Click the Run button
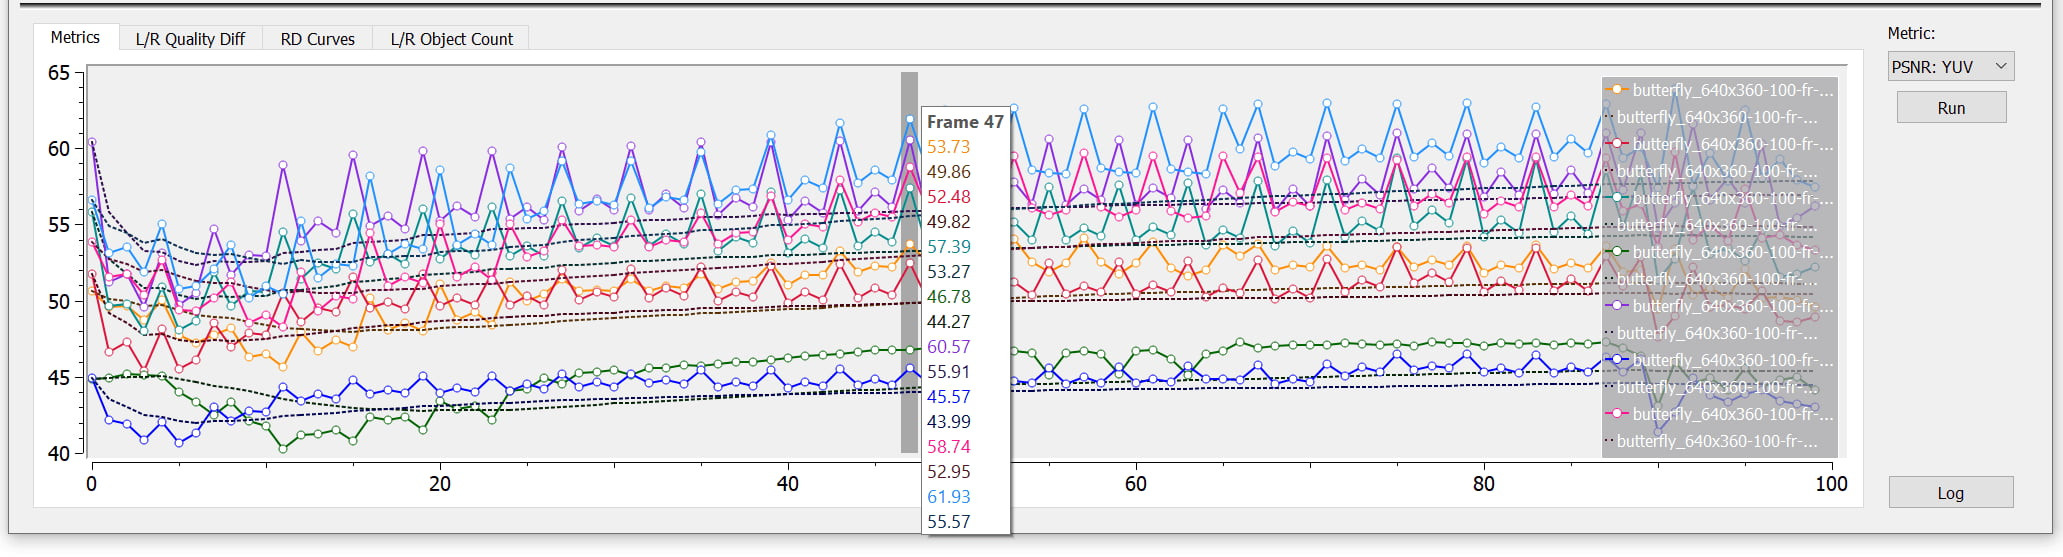 click(1951, 108)
